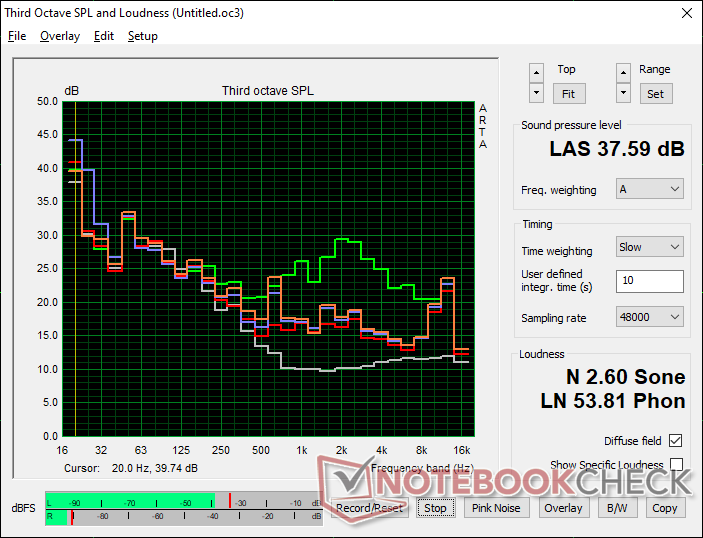Screen dimensions: 703x538
Task: Increase graph Range with up arrow
Action: (x=623, y=73)
